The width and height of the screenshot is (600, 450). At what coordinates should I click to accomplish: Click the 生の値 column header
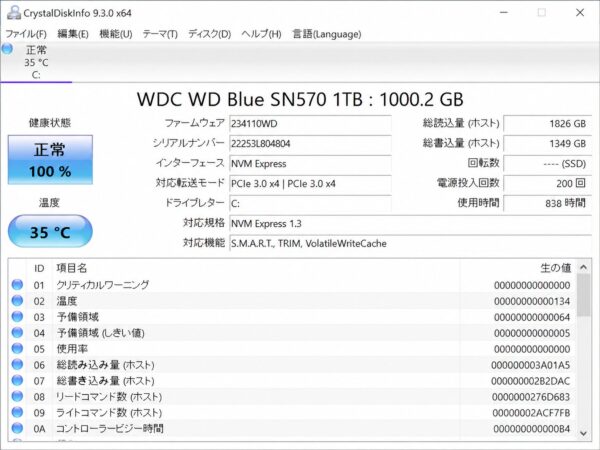pyautogui.click(x=556, y=268)
